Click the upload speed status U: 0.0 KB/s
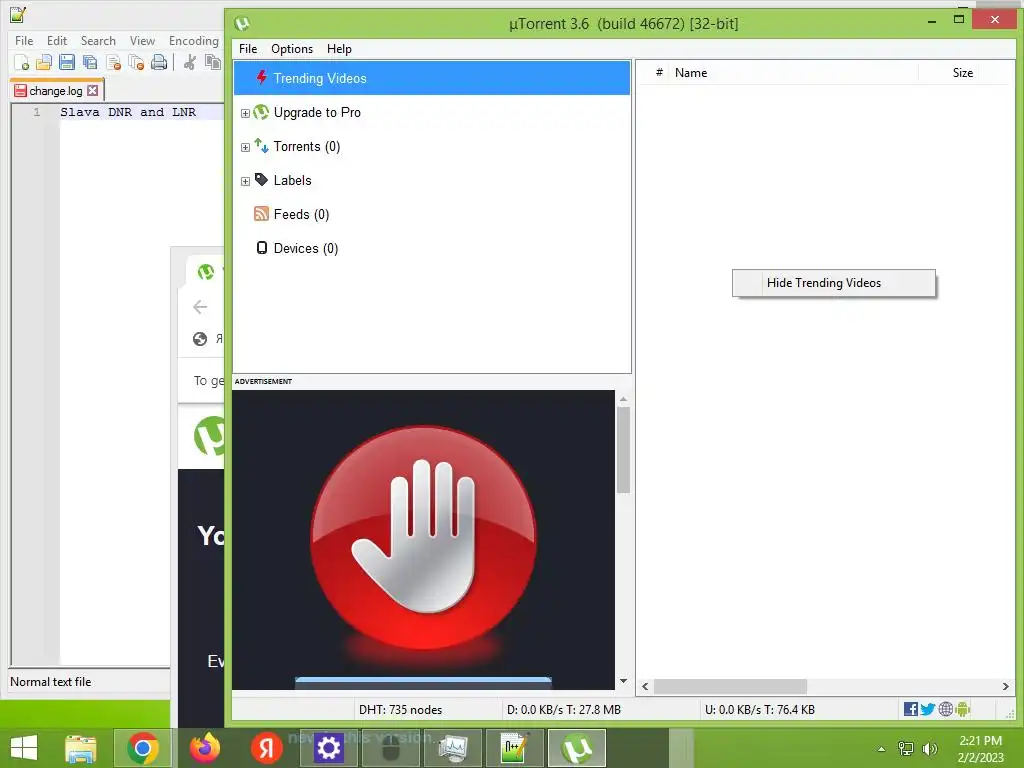 click(760, 710)
